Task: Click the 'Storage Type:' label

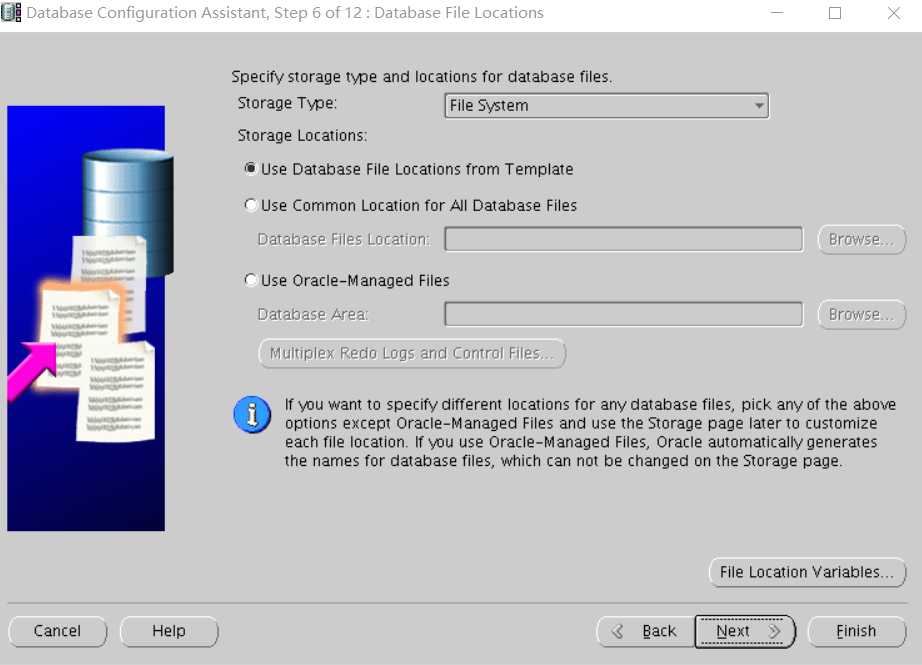Action: (287, 103)
